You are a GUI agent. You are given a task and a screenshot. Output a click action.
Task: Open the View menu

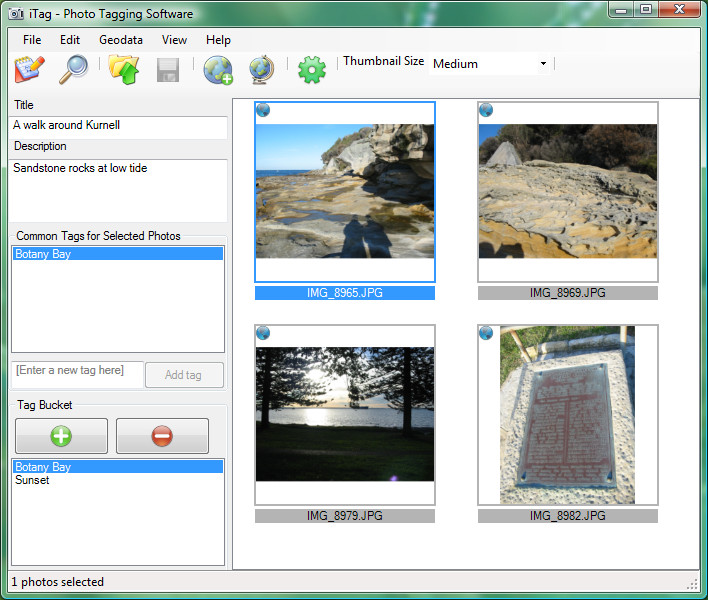174,40
